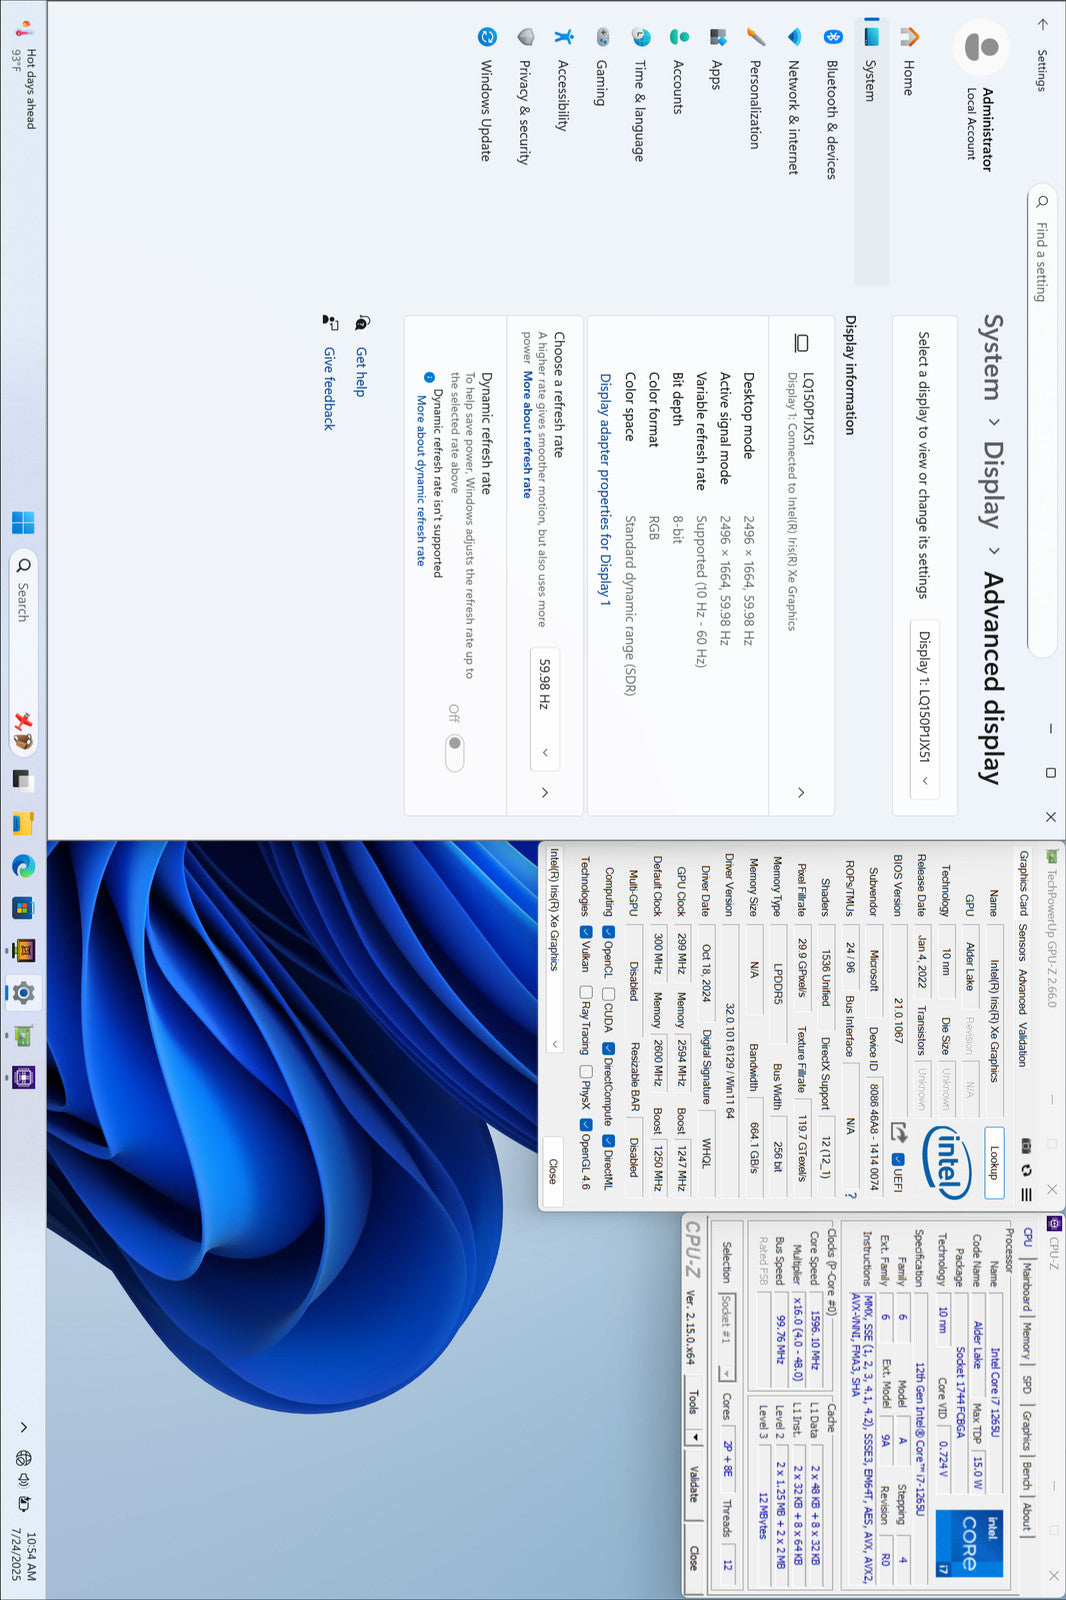Toggle the PhysX checkbox in GPU-Z

click(x=586, y=1071)
